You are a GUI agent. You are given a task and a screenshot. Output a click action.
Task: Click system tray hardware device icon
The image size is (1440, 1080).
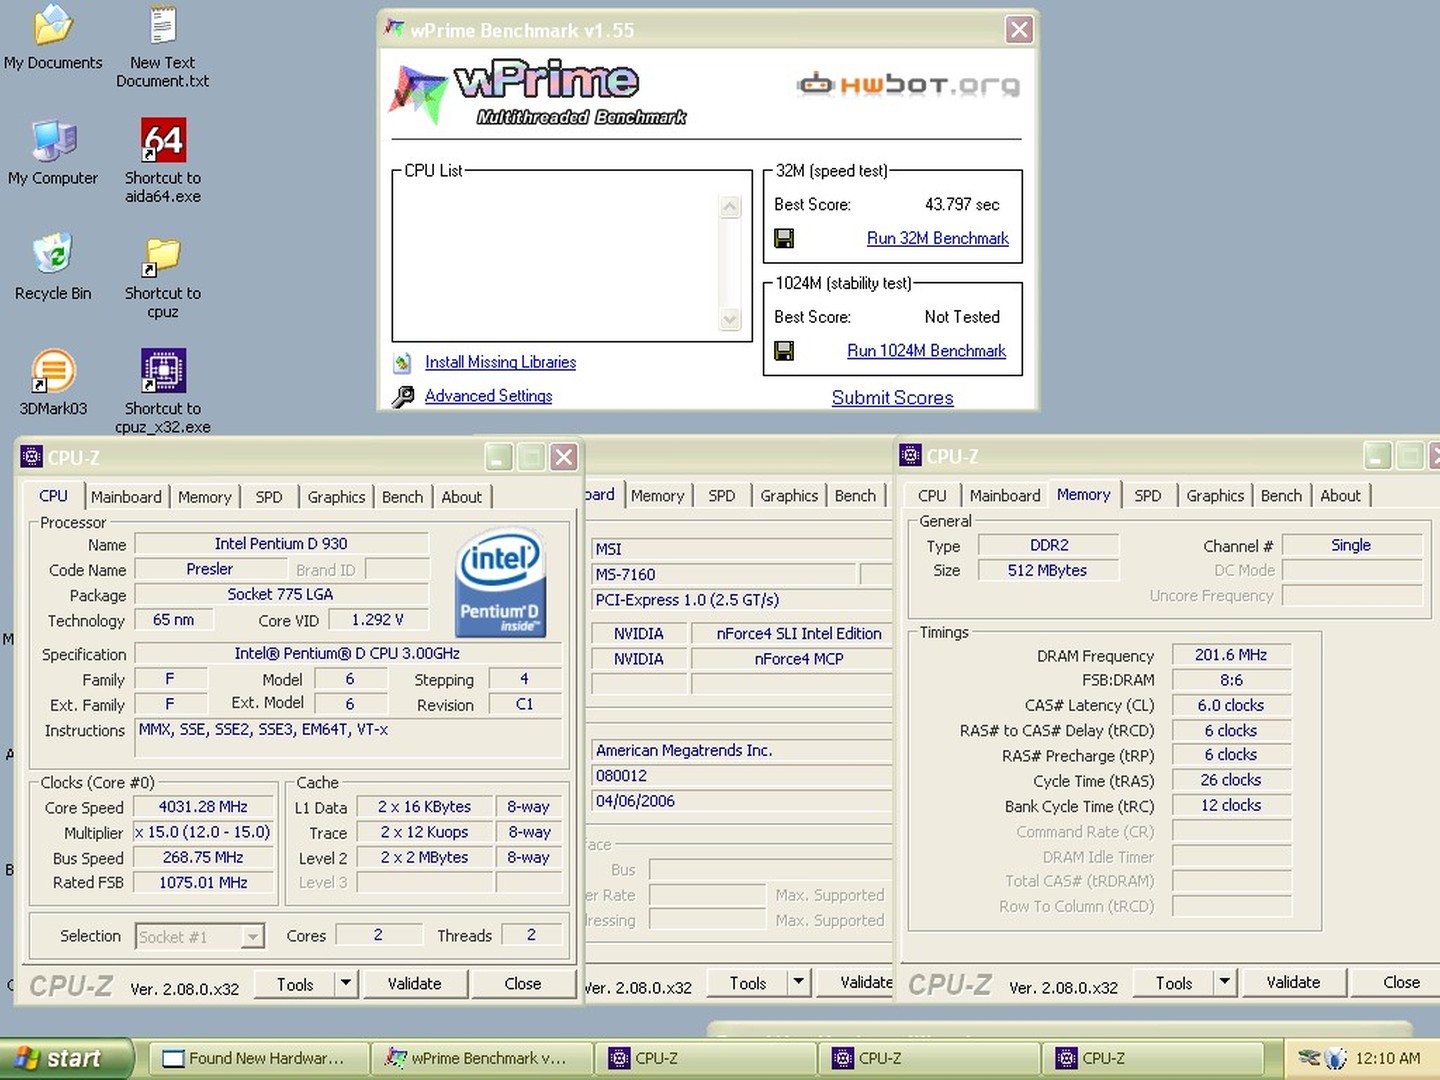(1309, 1057)
